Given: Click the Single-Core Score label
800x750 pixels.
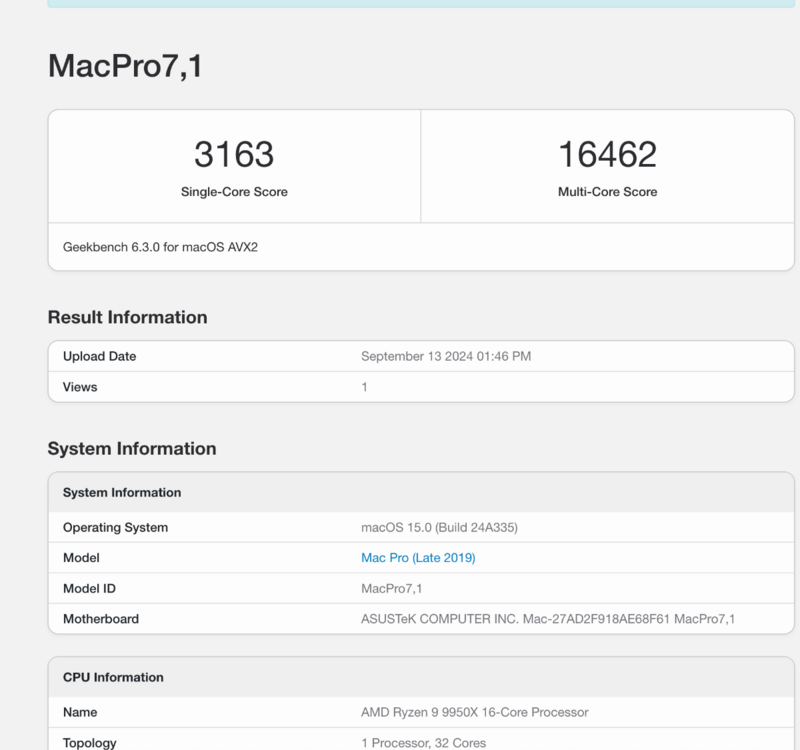Looking at the screenshot, I should pos(234,192).
